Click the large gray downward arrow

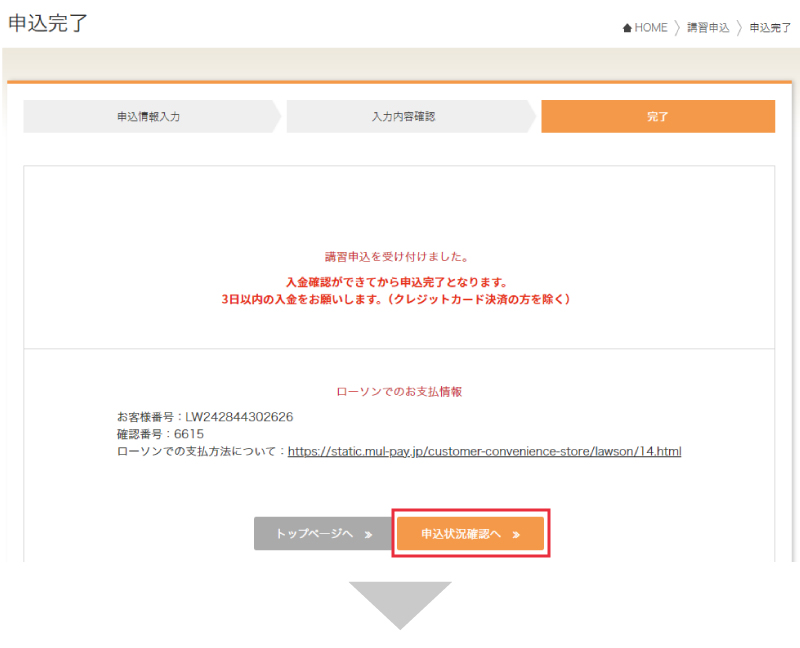(x=399, y=604)
